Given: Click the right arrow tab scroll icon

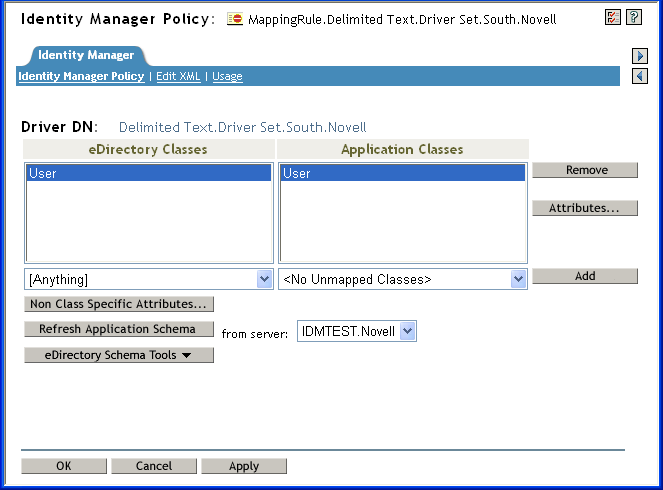Looking at the screenshot, I should (640, 56).
